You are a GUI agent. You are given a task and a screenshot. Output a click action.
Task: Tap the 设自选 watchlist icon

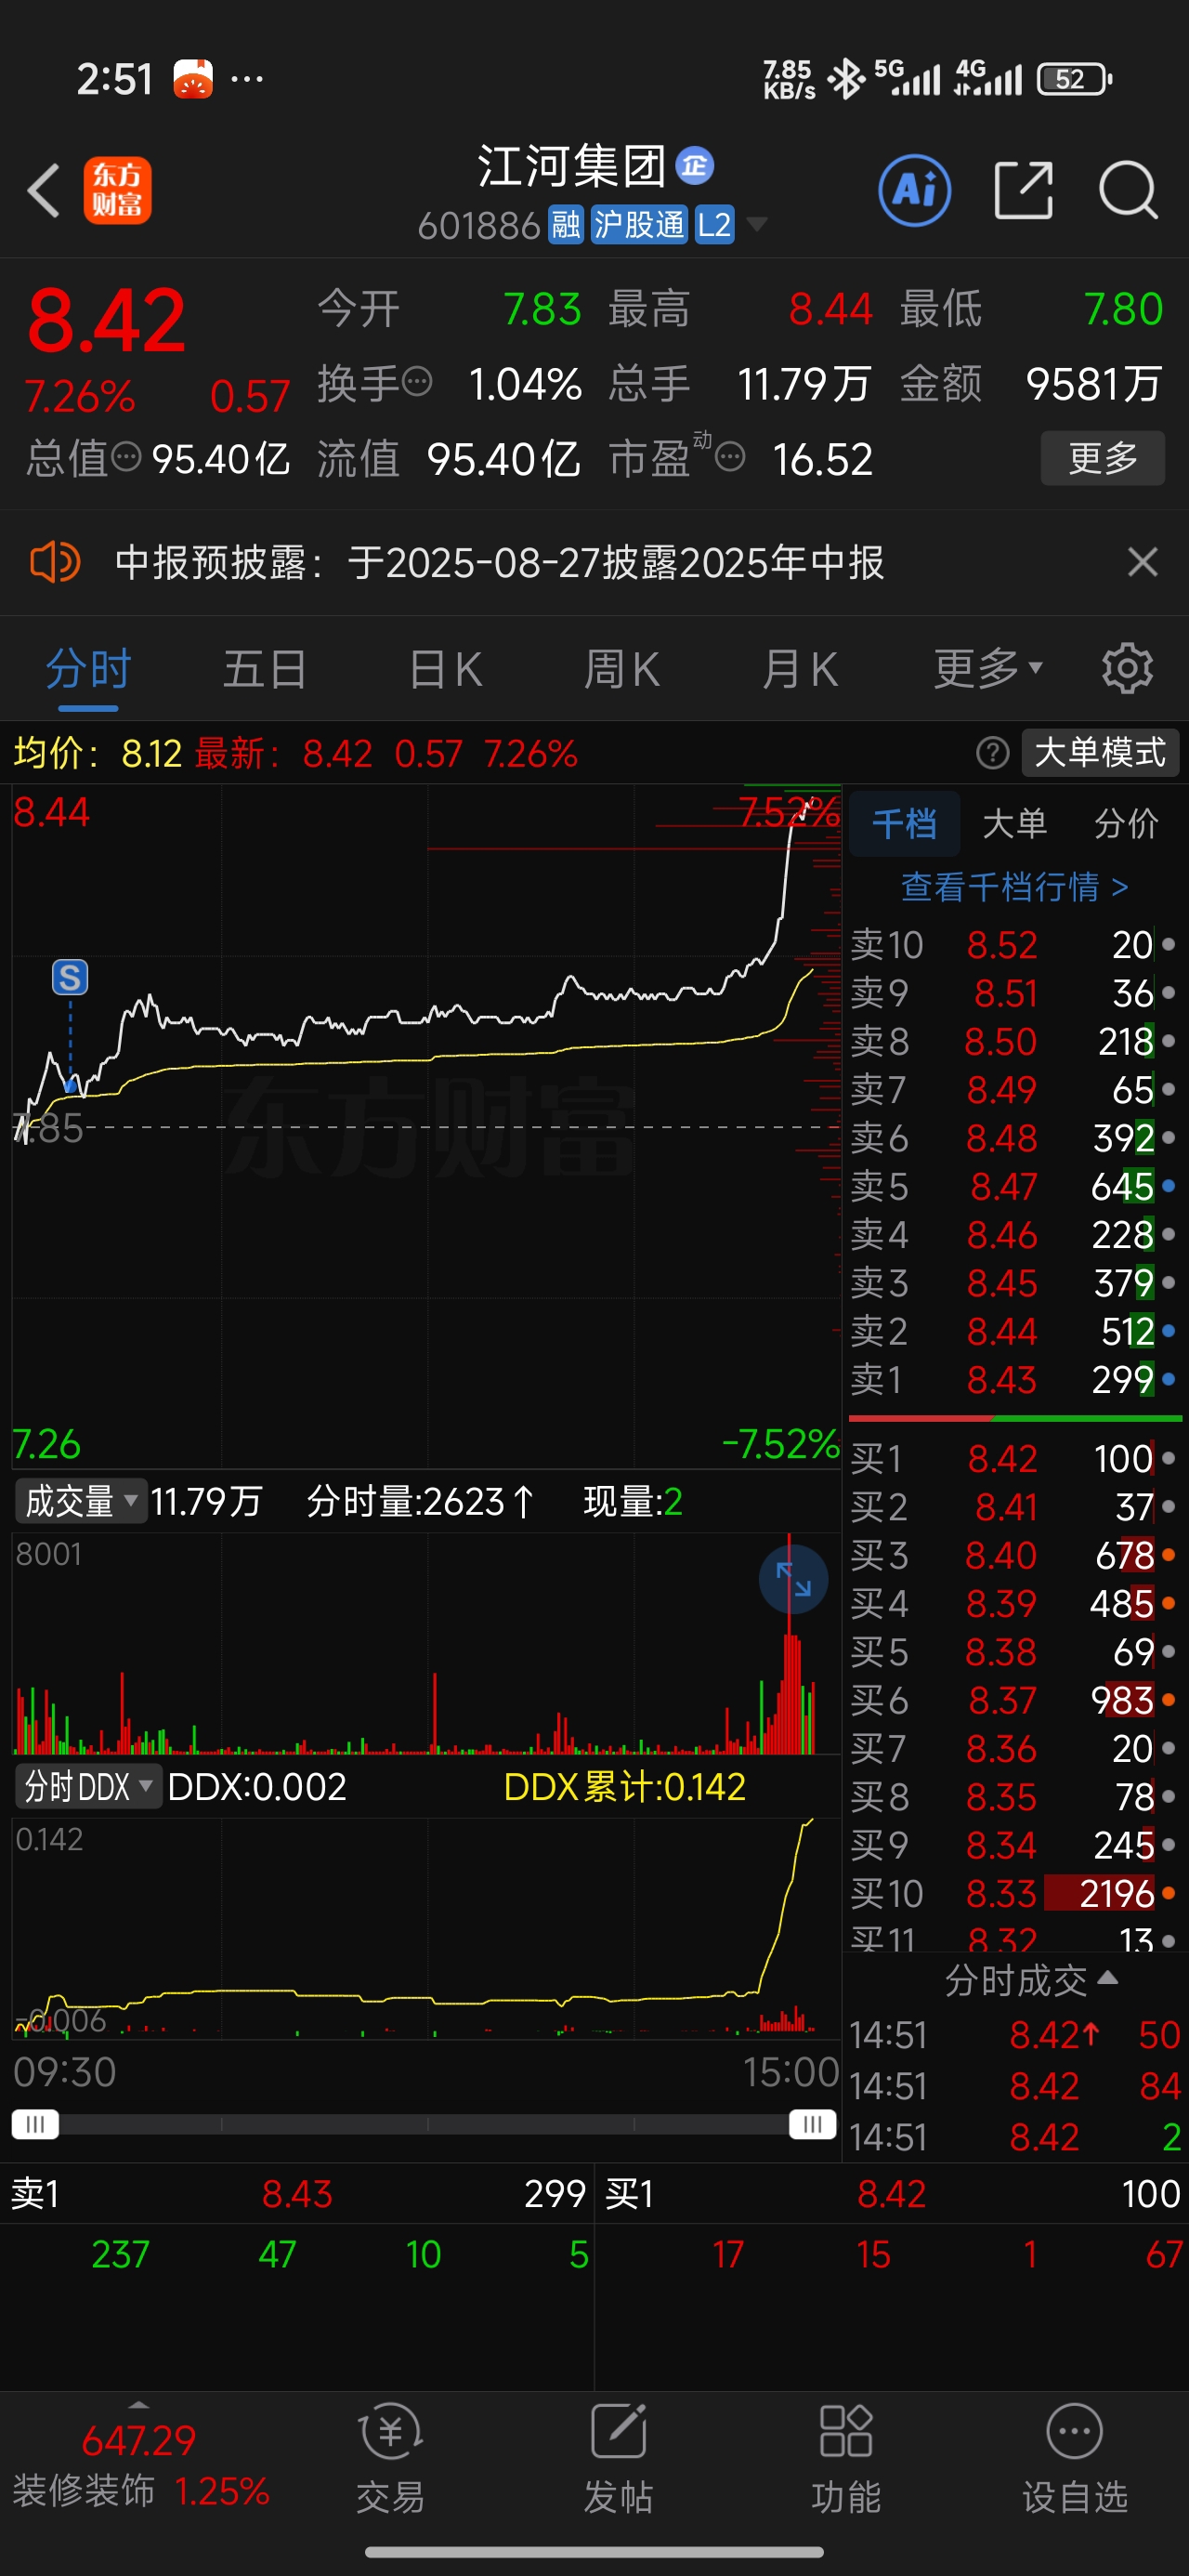click(1074, 2458)
